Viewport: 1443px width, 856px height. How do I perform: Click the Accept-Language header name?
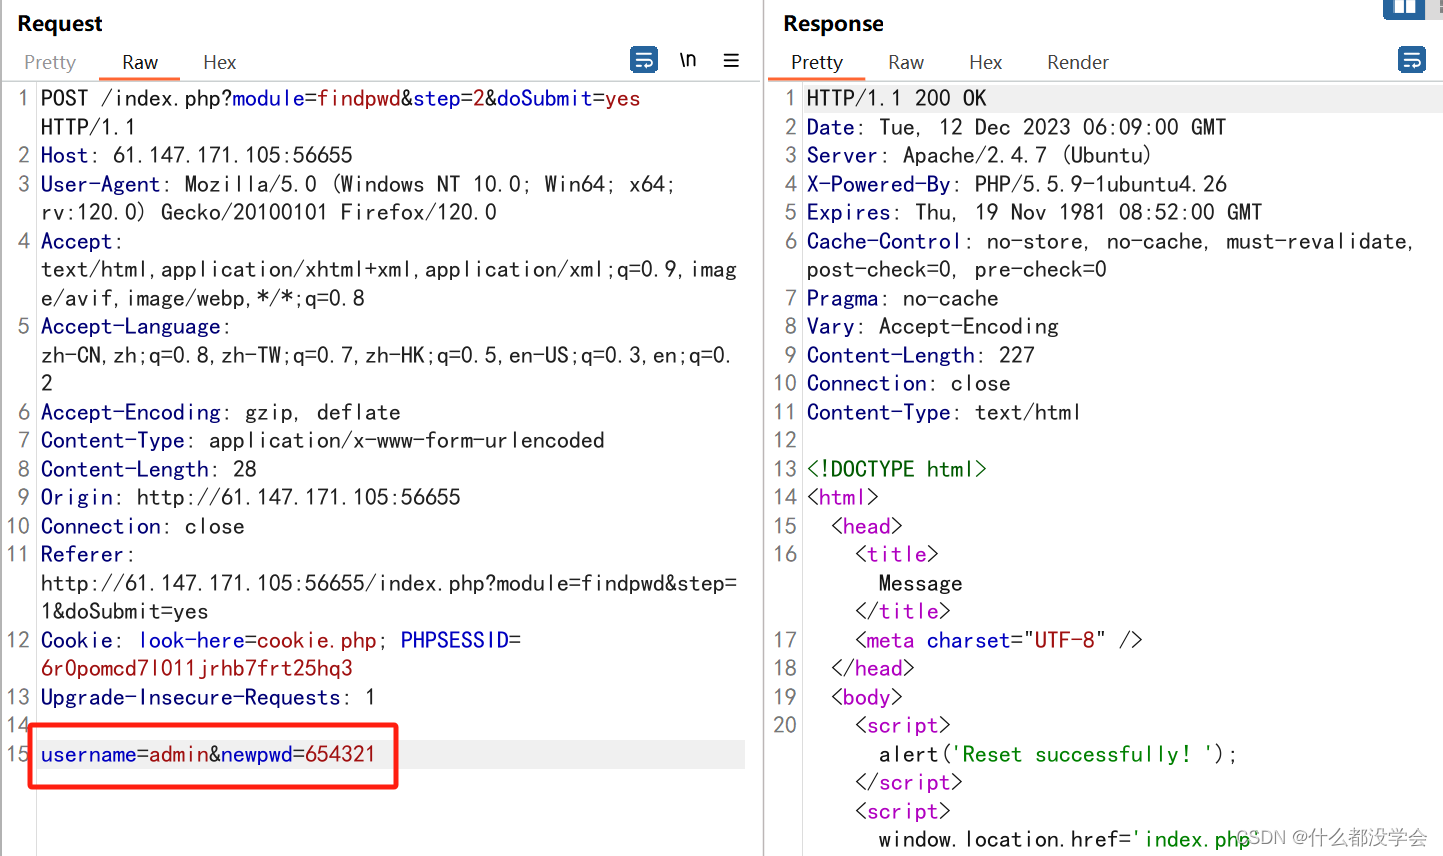pyautogui.click(x=131, y=326)
